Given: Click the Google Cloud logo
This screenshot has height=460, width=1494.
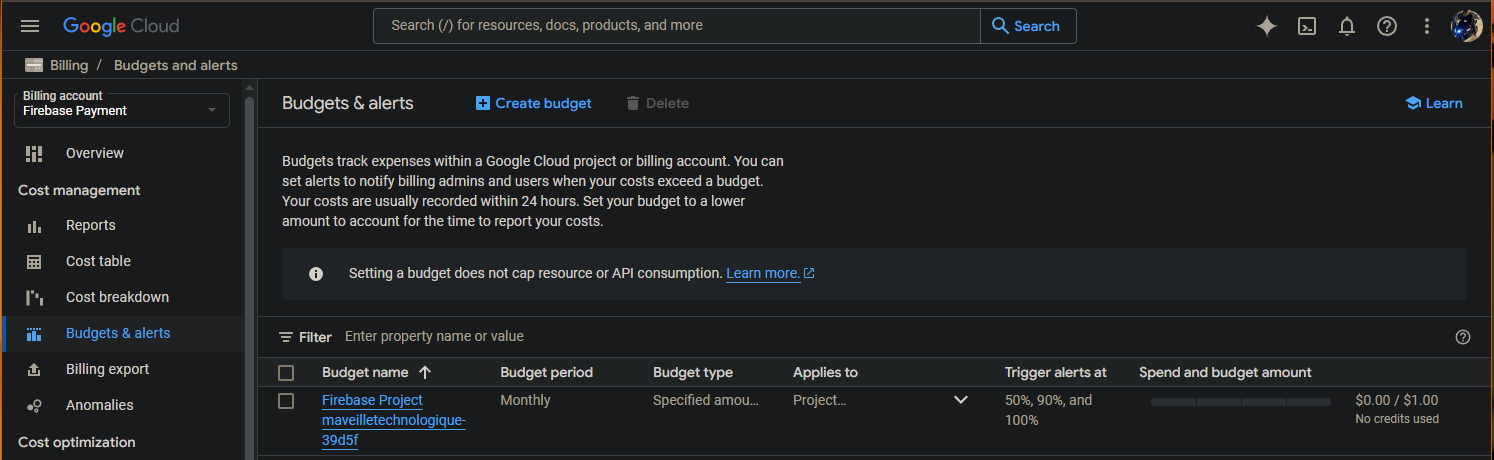Looking at the screenshot, I should coord(121,26).
